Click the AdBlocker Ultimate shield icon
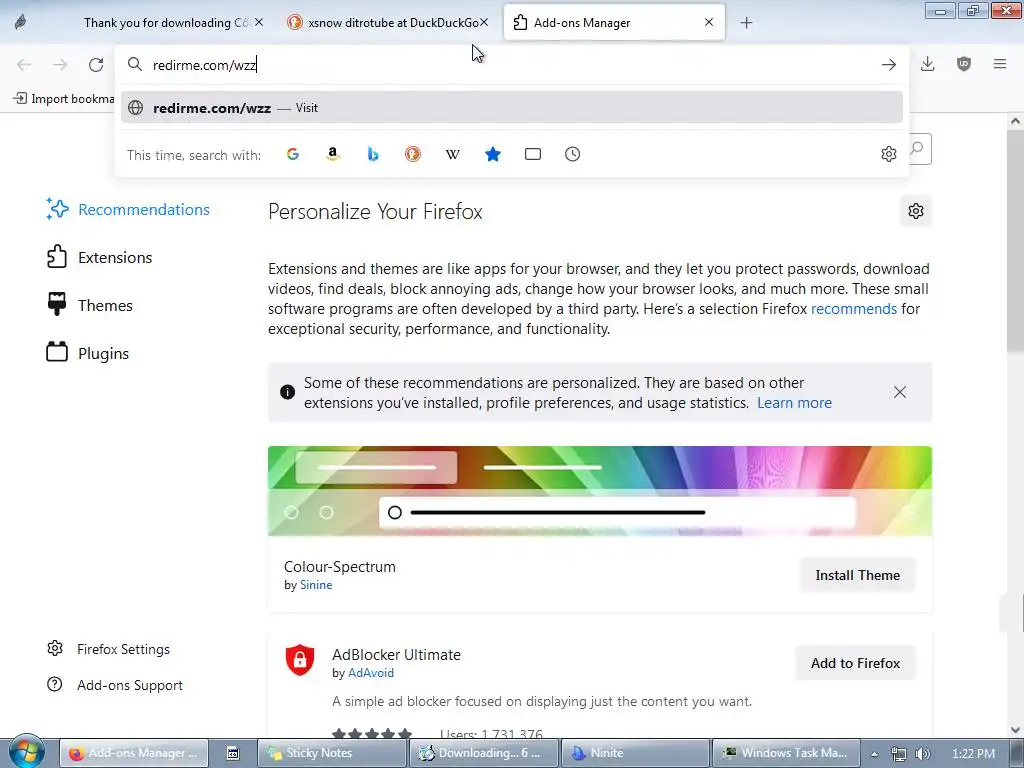 pos(300,660)
